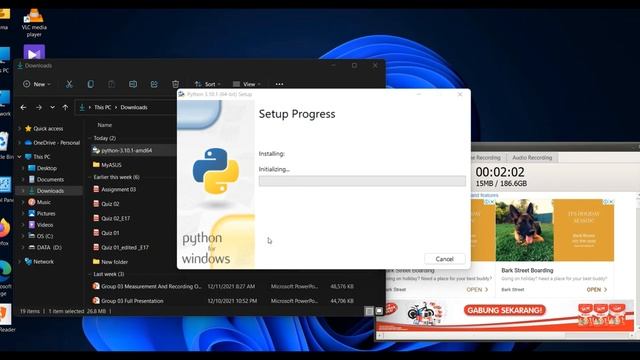The height and width of the screenshot is (360, 640).
Task: Open the purple video app desktop icon
Action: pos(34,53)
